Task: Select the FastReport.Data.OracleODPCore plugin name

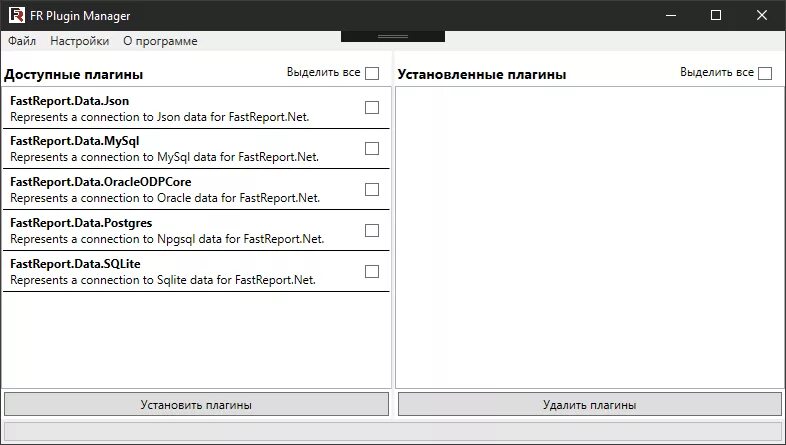Action: 101,181
